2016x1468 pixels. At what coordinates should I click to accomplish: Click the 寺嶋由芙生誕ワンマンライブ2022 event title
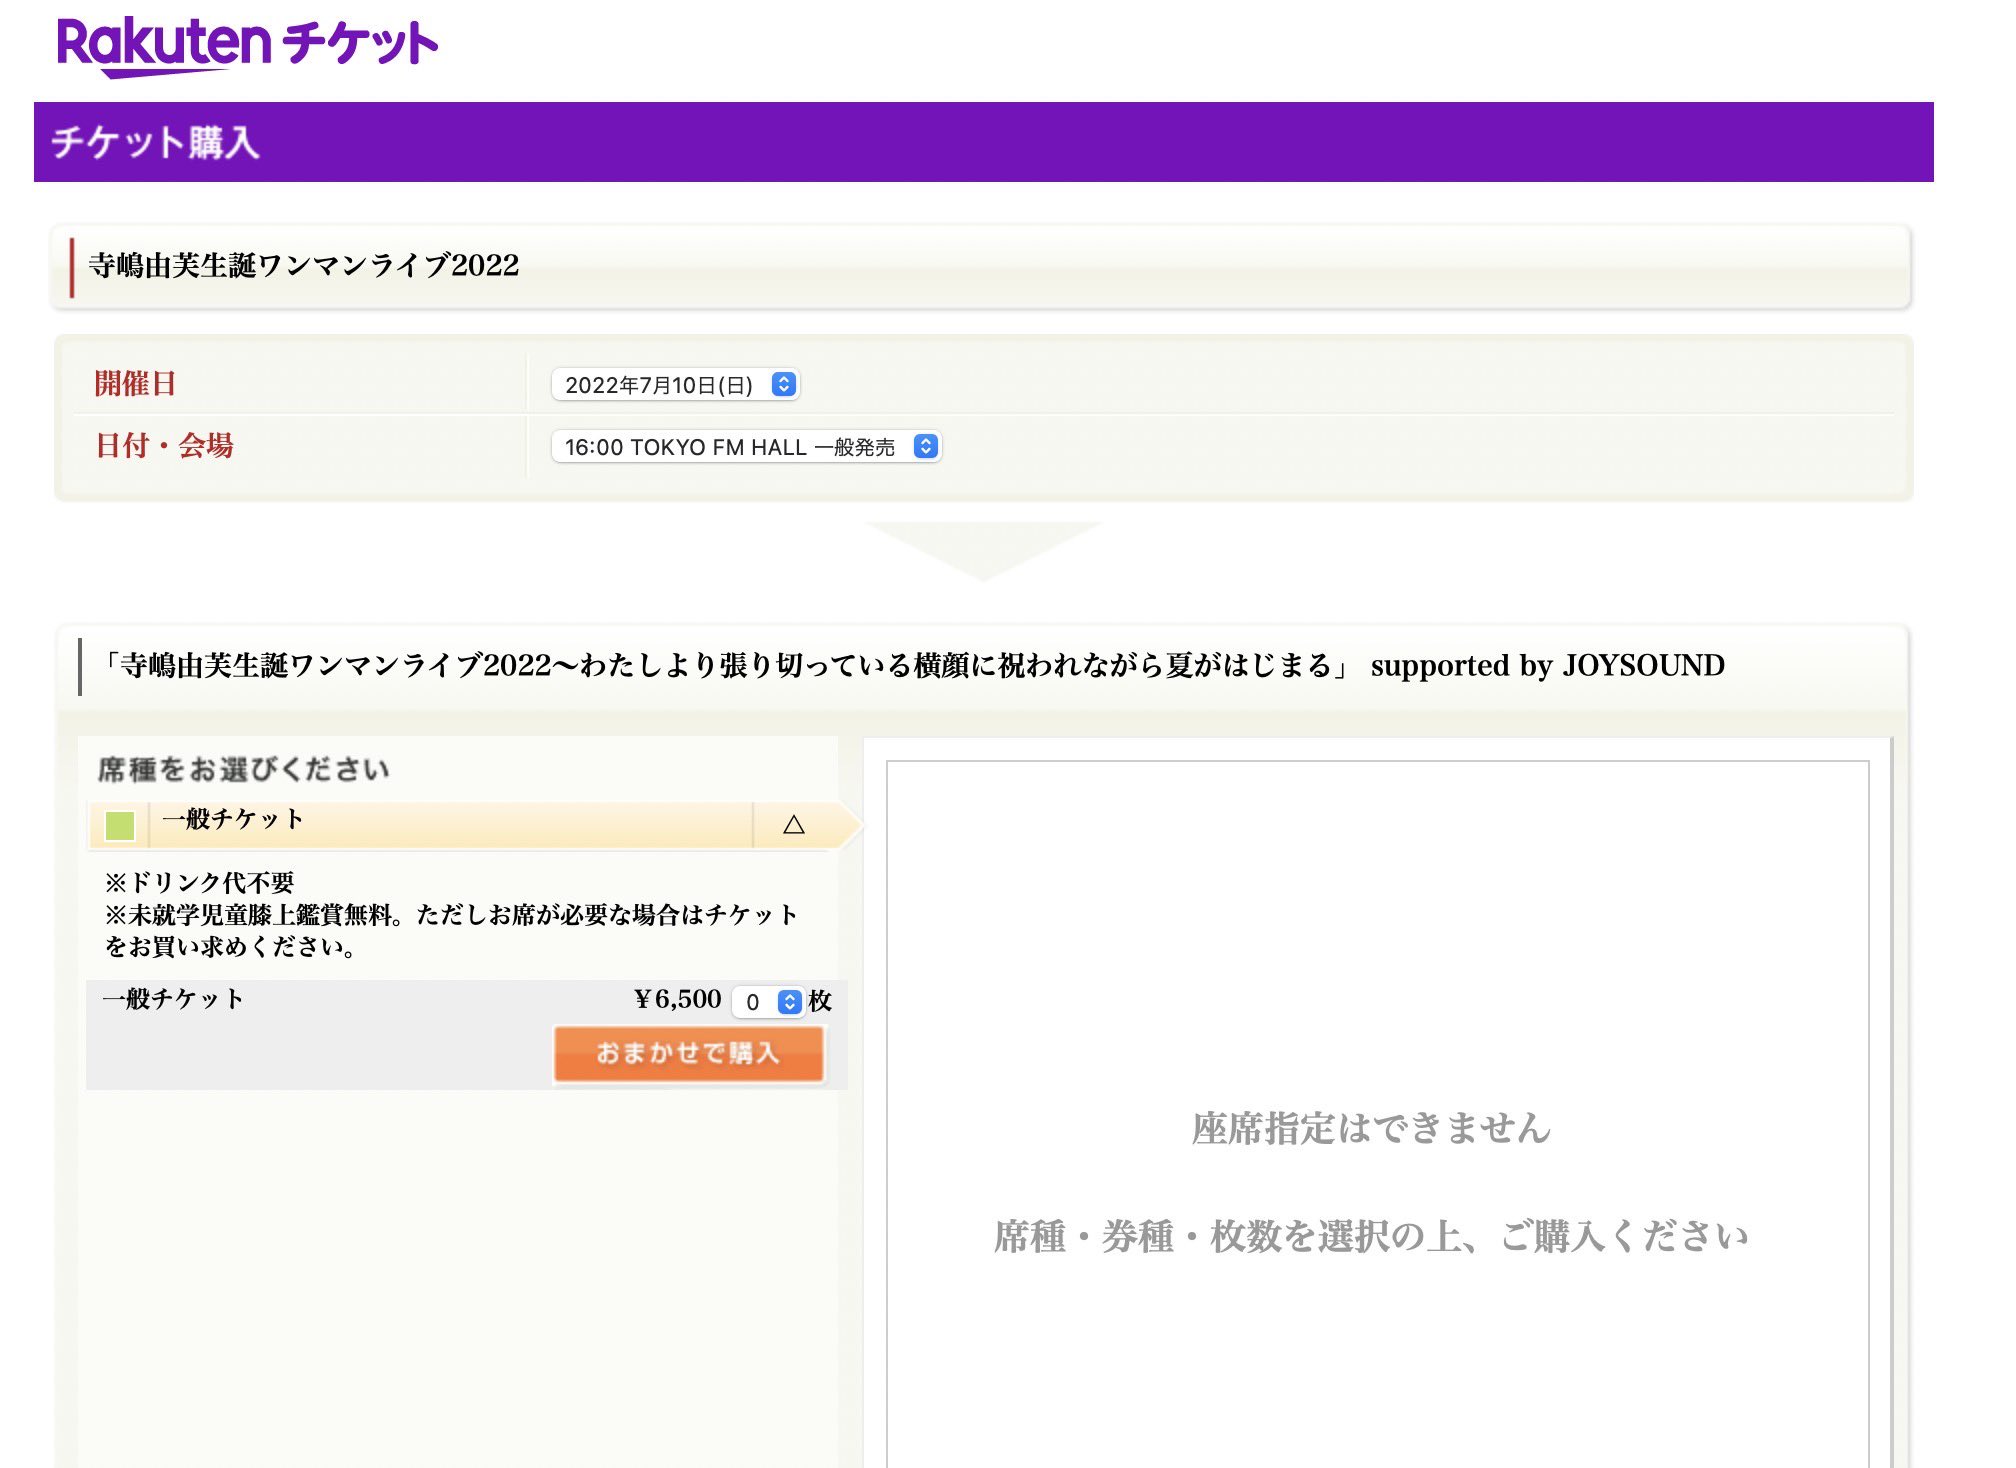pos(304,266)
